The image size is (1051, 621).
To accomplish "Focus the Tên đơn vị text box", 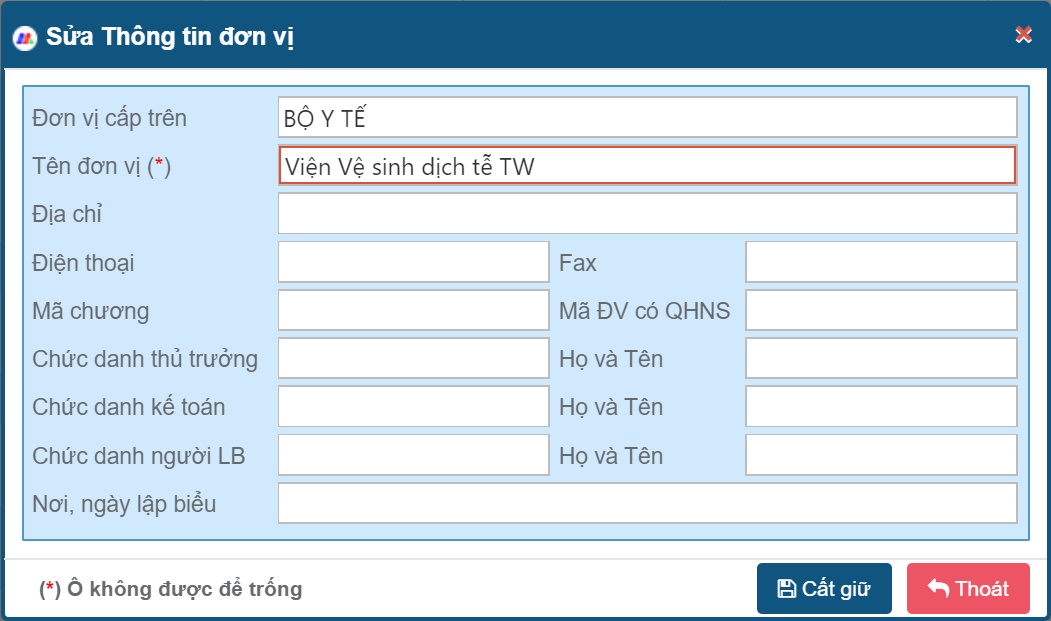I will 647,166.
